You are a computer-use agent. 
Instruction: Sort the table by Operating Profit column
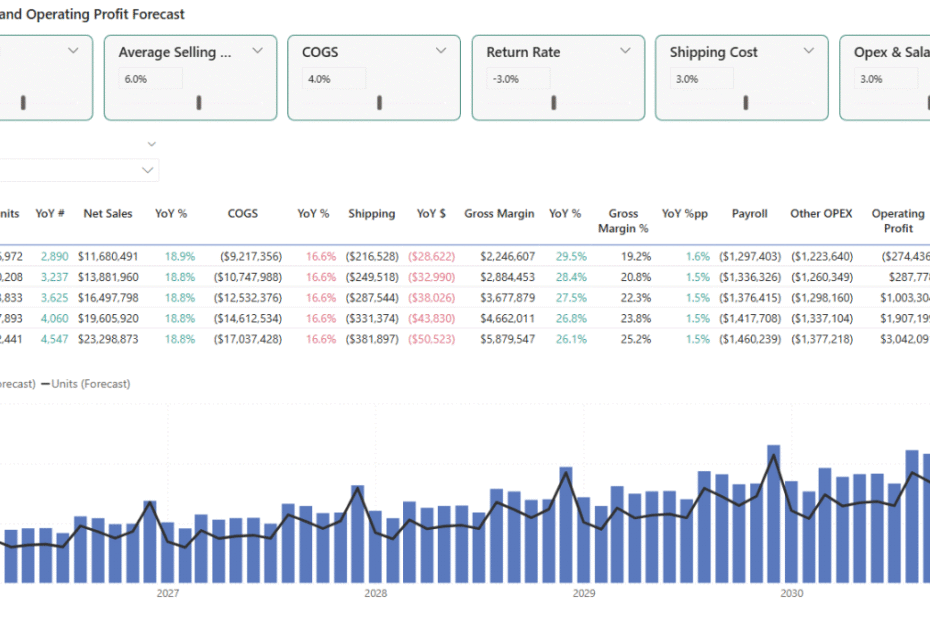(x=897, y=220)
